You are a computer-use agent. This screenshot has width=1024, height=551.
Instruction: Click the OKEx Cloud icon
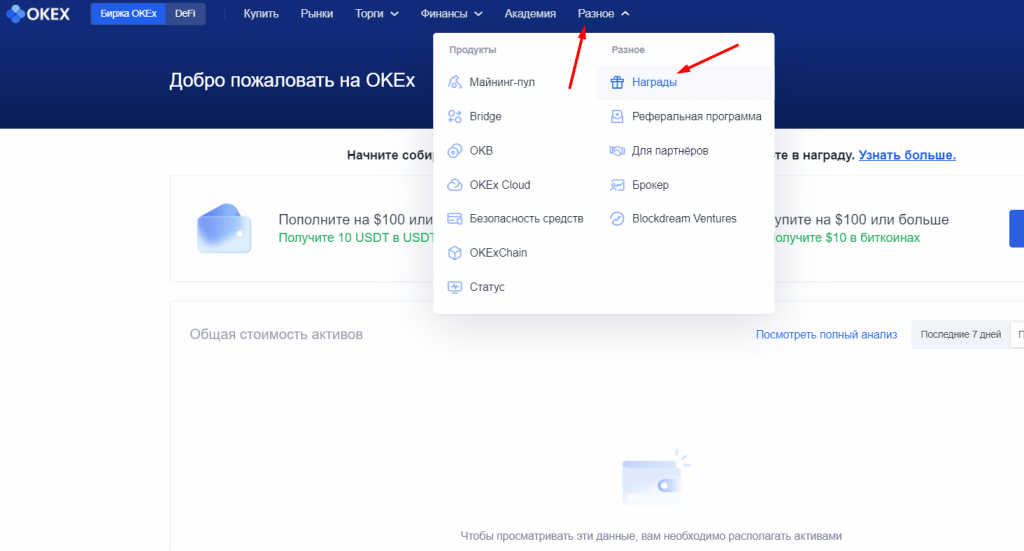[455, 185]
